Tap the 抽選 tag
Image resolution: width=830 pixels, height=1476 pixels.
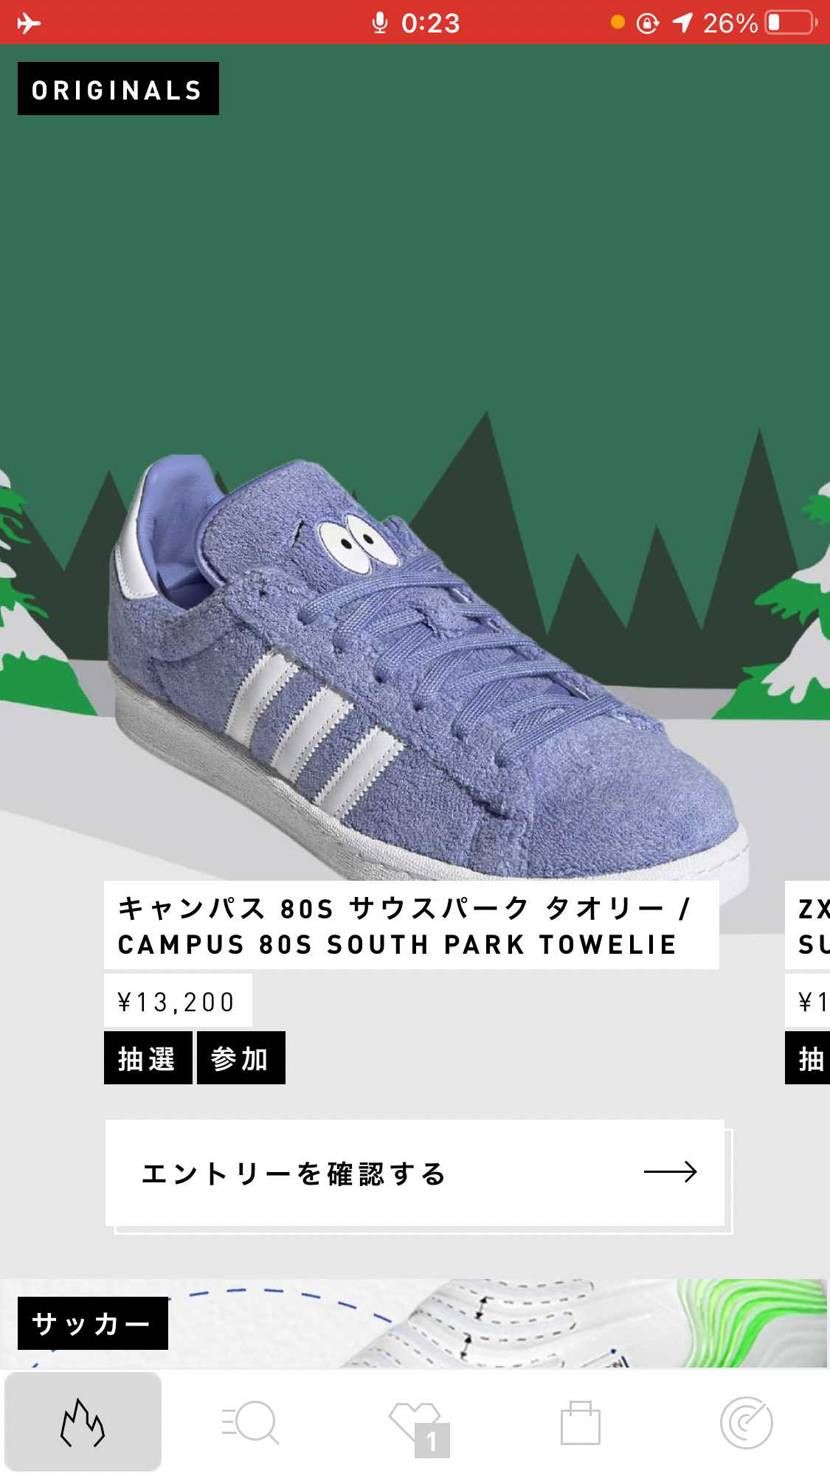(148, 1058)
